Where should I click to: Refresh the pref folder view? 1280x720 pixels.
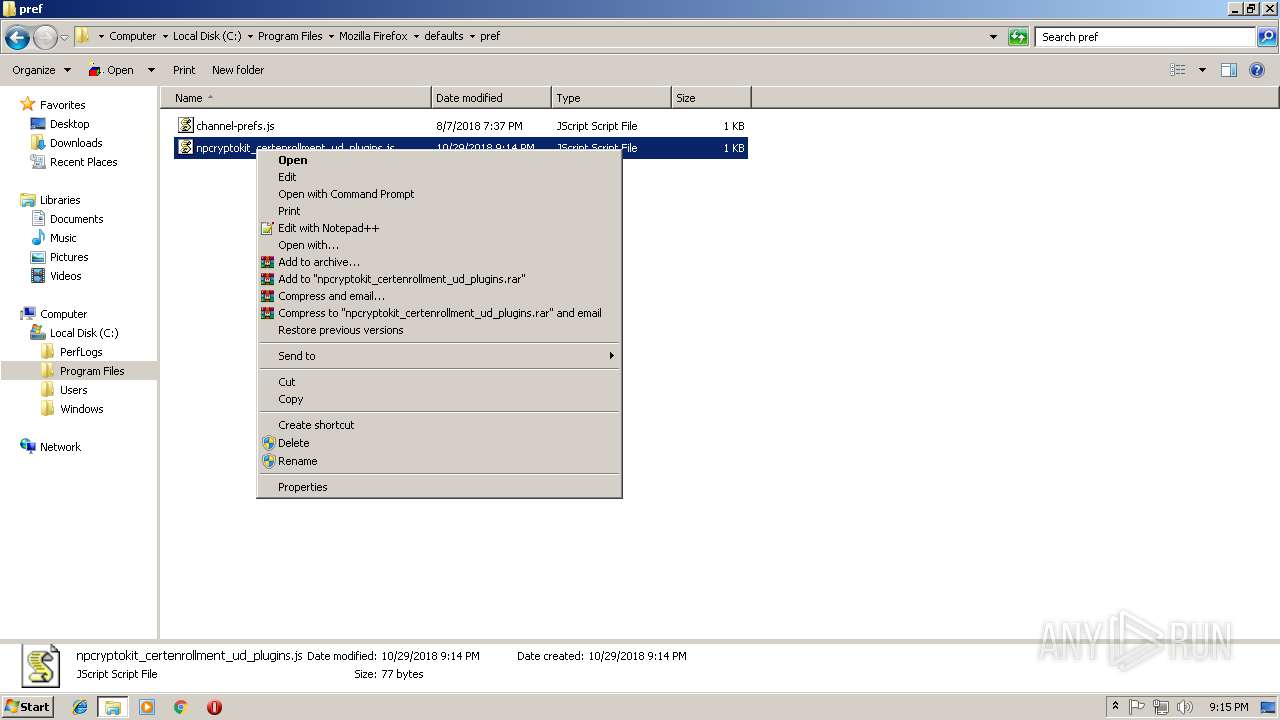pos(1018,37)
